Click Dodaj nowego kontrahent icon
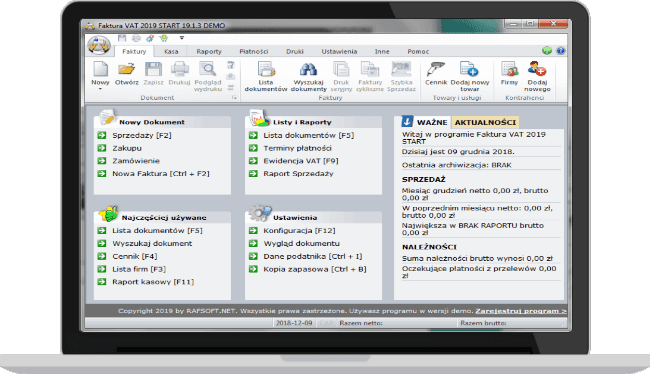650x374 pixels. point(537,69)
